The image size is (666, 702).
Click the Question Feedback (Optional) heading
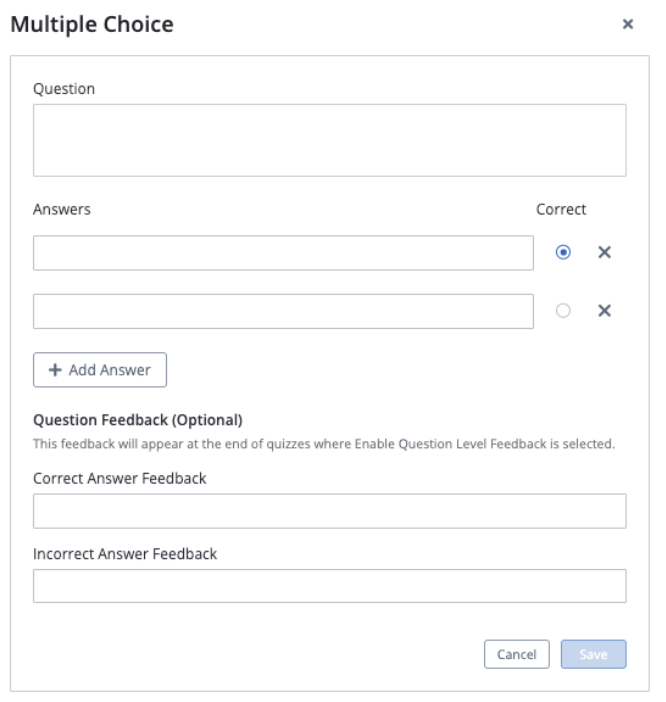click(x=138, y=420)
